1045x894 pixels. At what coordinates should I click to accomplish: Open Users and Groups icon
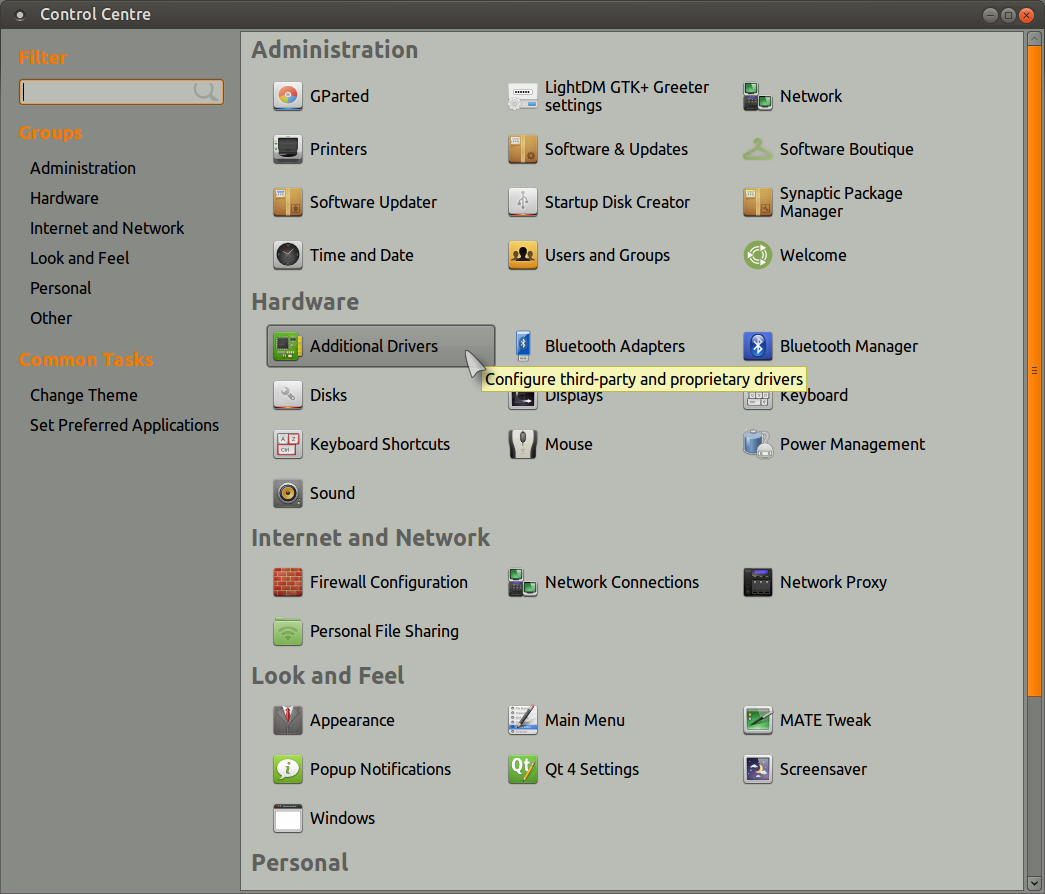point(522,255)
